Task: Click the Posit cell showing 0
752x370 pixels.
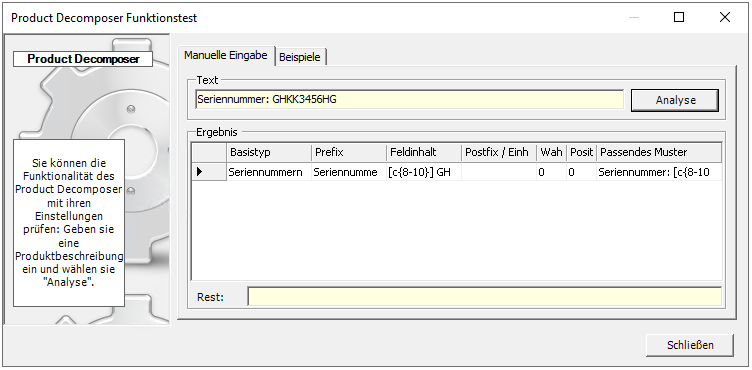Action: click(x=581, y=172)
